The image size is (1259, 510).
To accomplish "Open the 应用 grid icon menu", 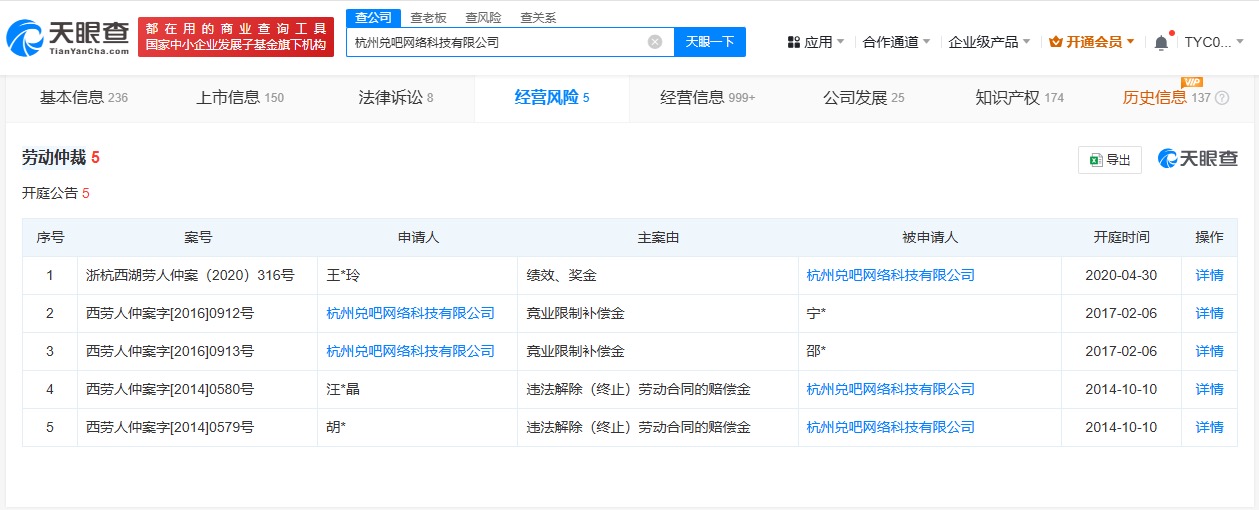I will (793, 42).
